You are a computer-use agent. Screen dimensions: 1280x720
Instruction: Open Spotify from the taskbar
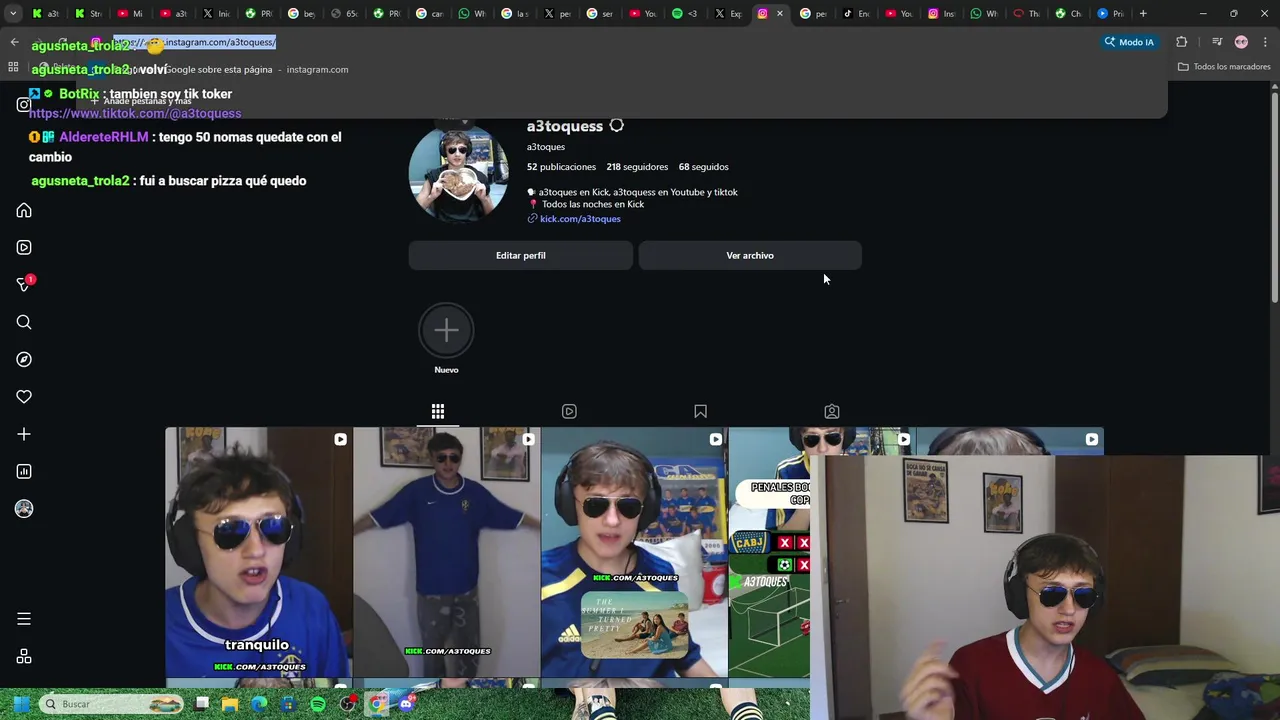pos(318,704)
